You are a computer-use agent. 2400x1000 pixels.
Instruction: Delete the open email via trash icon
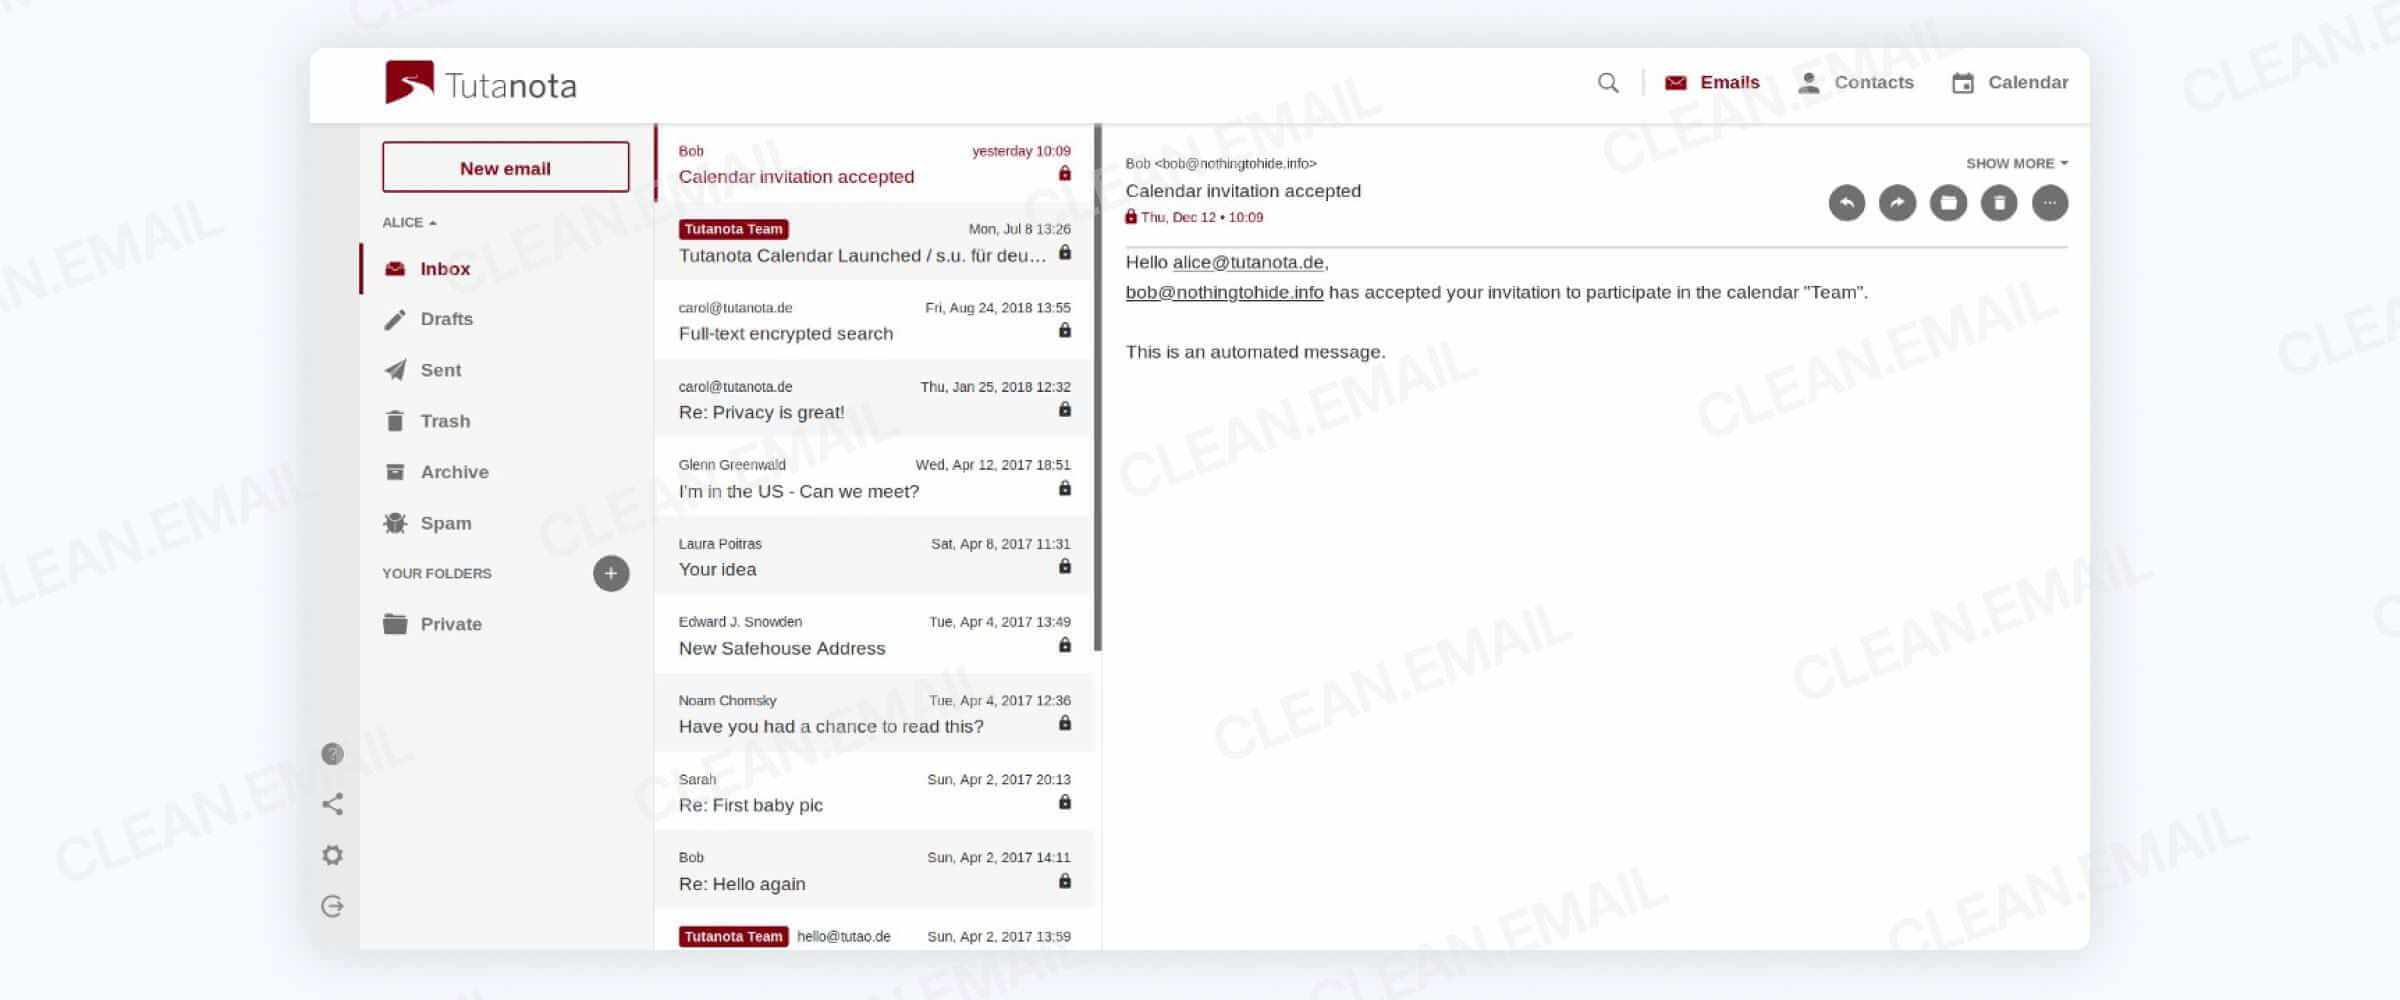click(x=1999, y=203)
